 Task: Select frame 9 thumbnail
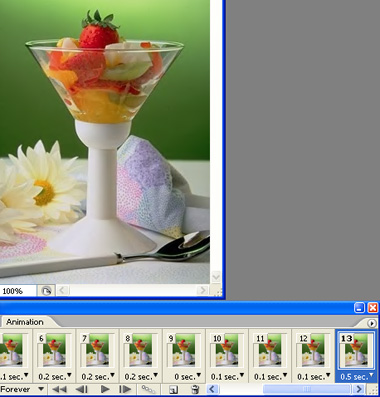click(184, 350)
